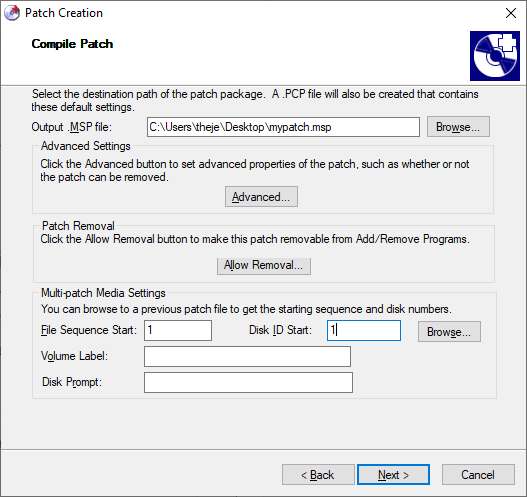The width and height of the screenshot is (527, 497).
Task: Proceed with the Next button
Action: tap(393, 475)
